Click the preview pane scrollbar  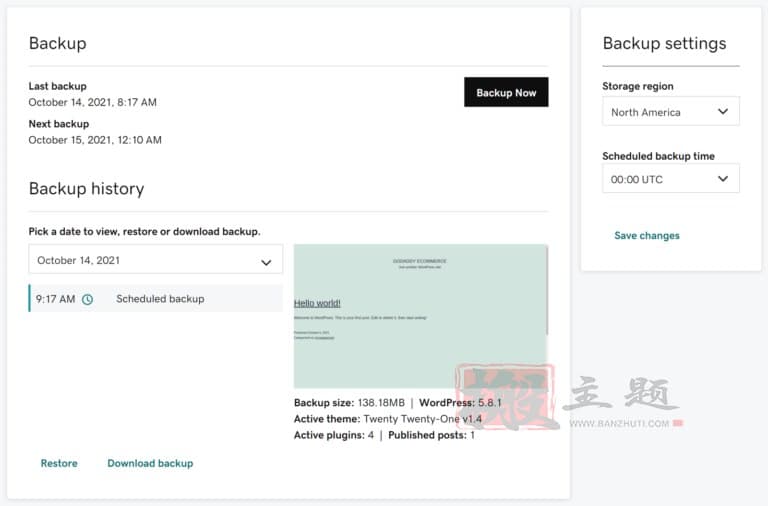[x=547, y=291]
